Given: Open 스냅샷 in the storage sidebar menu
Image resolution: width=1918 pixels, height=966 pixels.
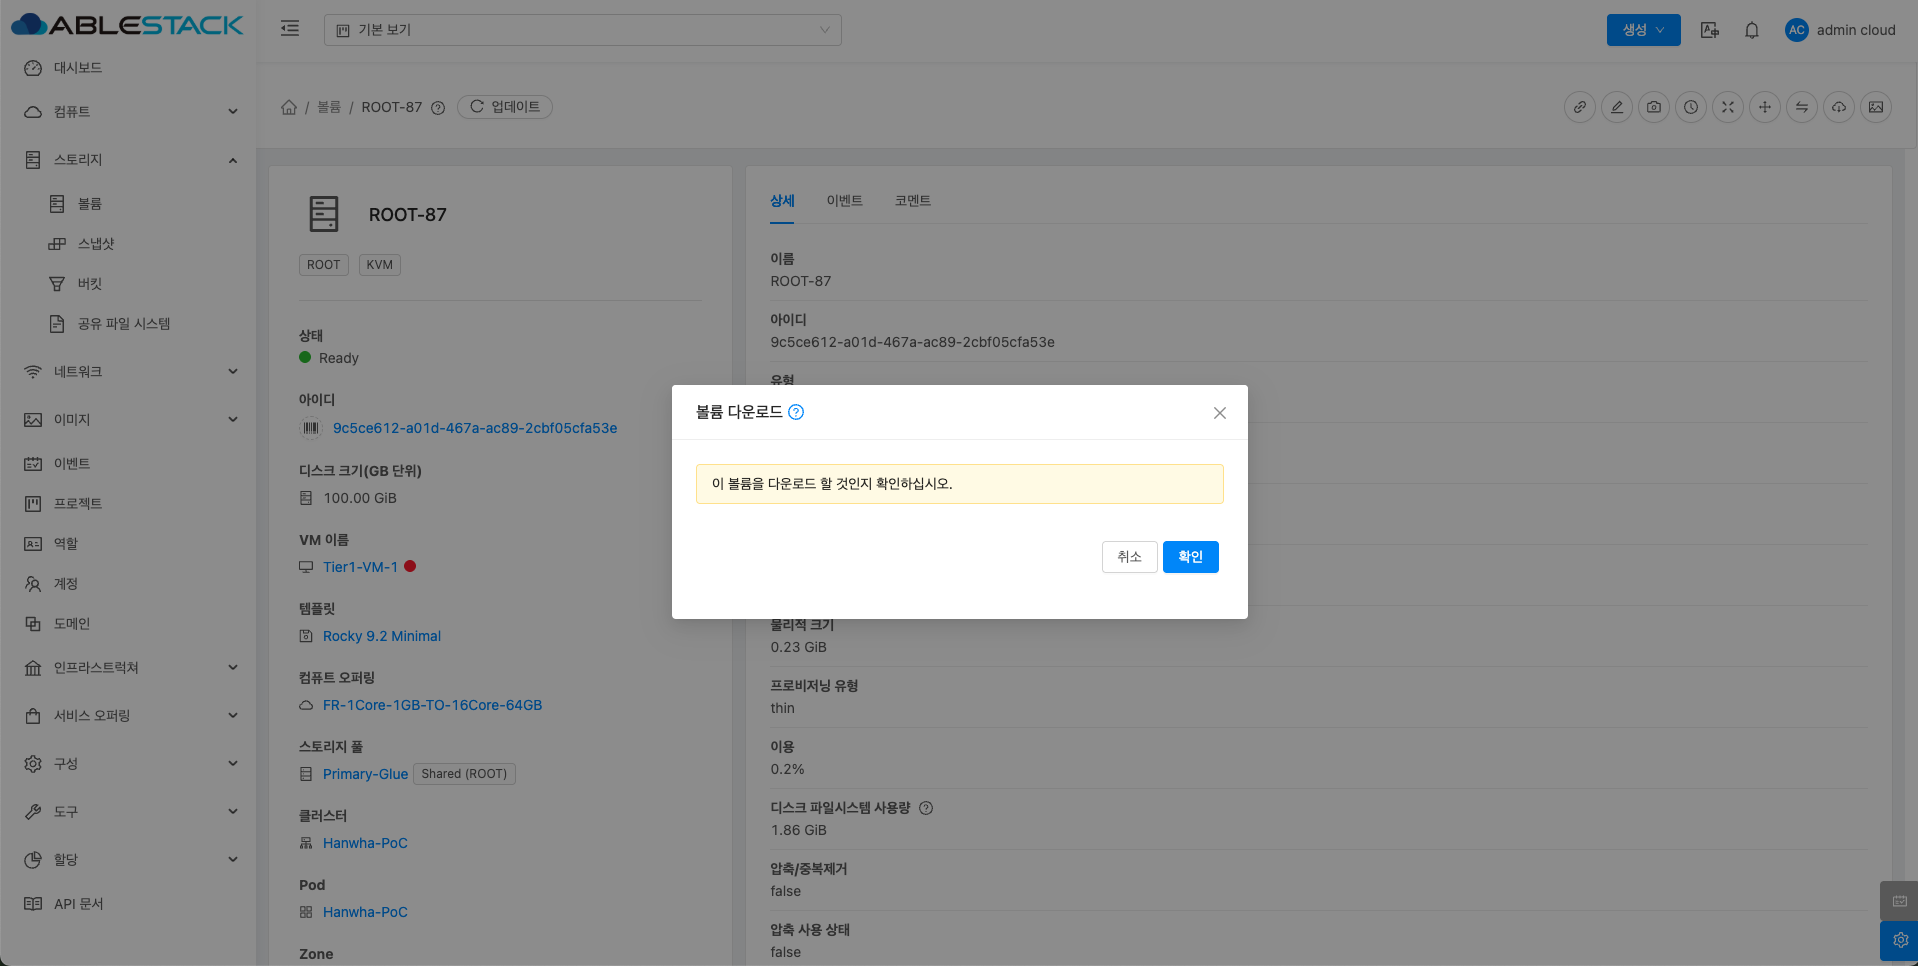Looking at the screenshot, I should pyautogui.click(x=96, y=244).
